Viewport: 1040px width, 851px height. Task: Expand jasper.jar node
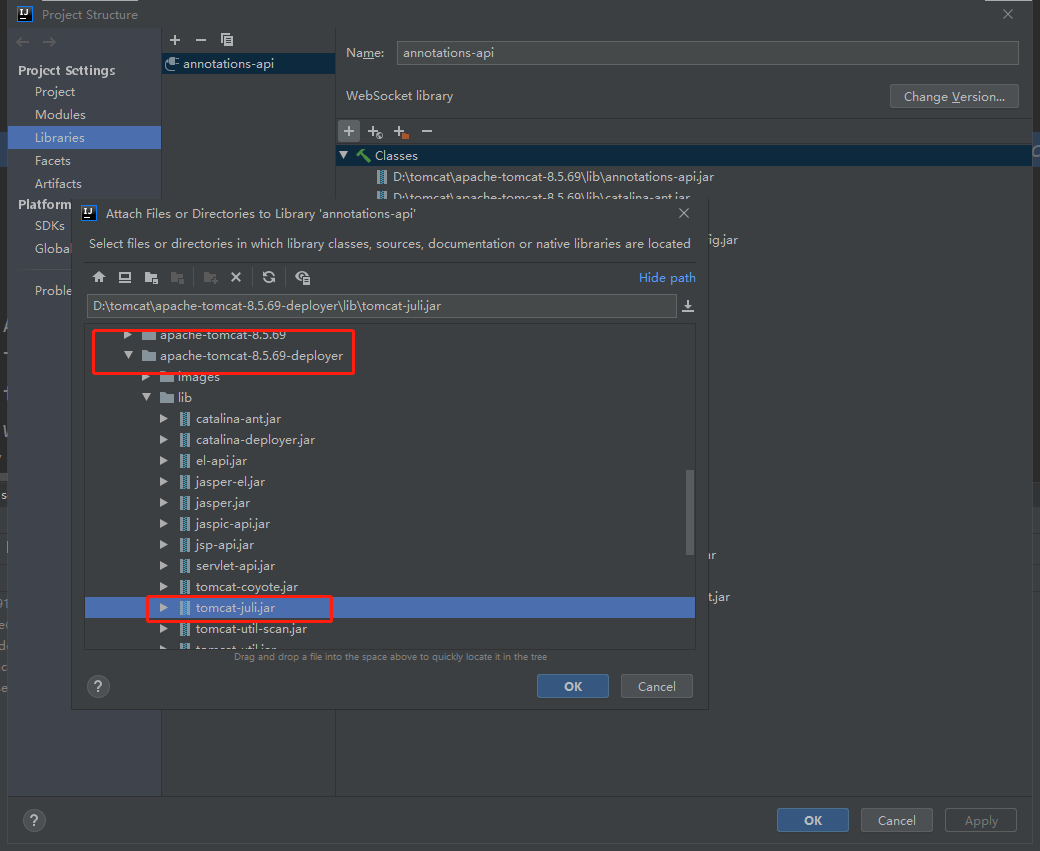(164, 503)
